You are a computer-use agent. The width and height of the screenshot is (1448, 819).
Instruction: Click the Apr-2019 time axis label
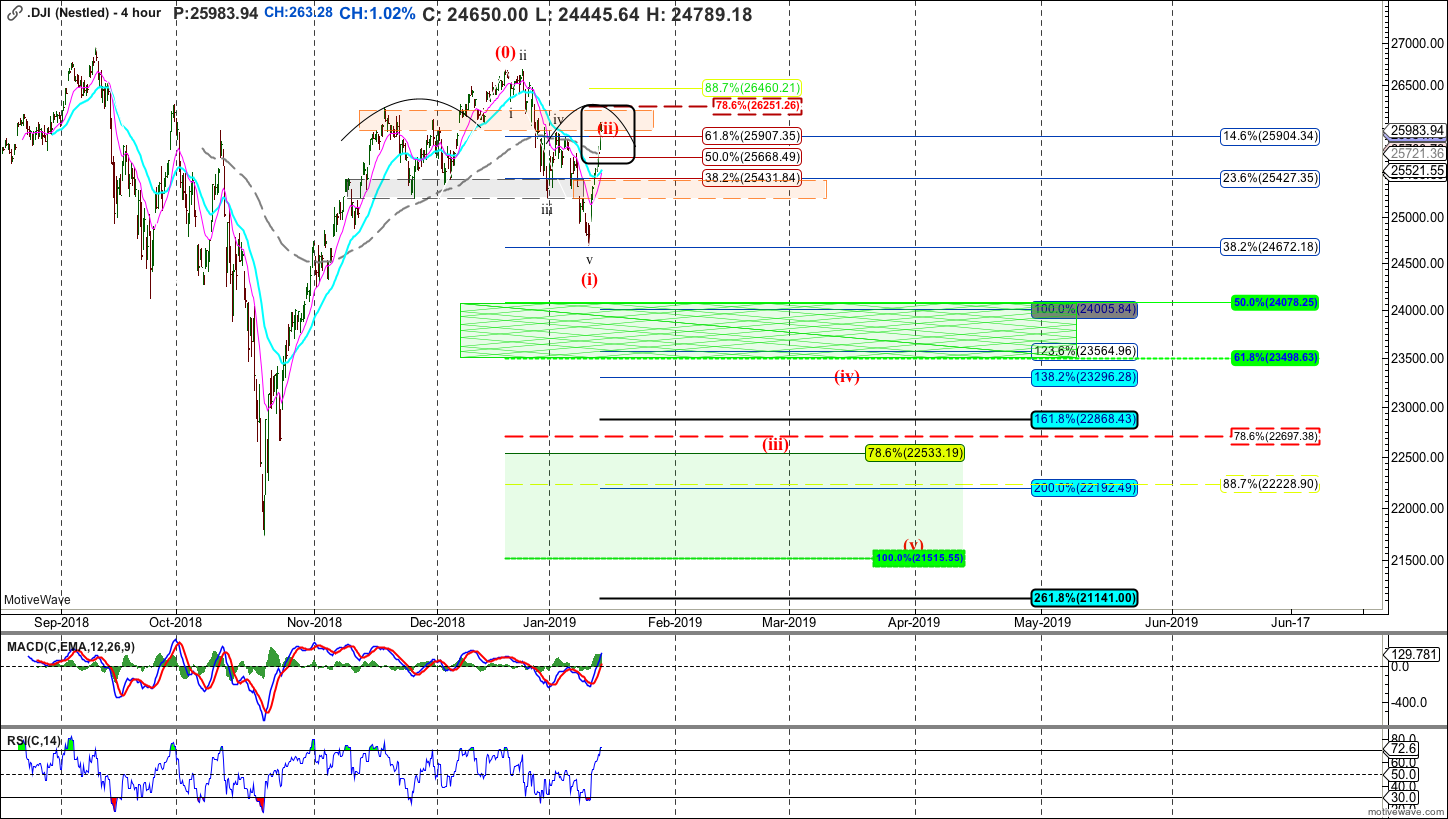[x=914, y=622]
